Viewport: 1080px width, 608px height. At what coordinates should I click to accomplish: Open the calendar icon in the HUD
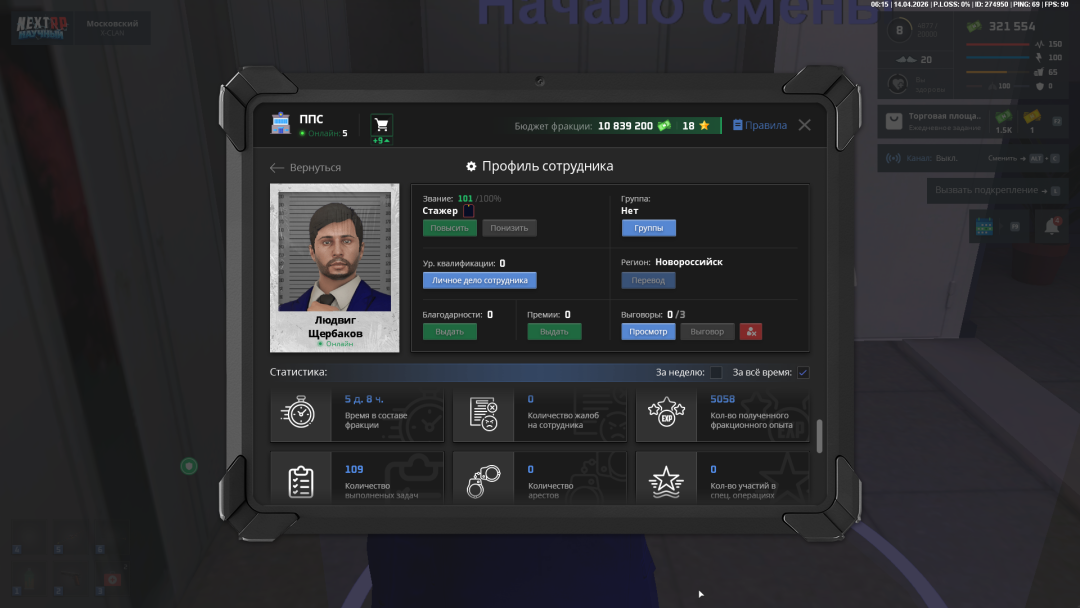coord(983,227)
